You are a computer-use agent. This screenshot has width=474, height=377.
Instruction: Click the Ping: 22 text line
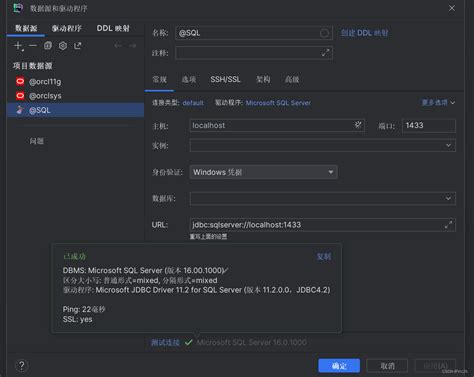[x=84, y=309]
